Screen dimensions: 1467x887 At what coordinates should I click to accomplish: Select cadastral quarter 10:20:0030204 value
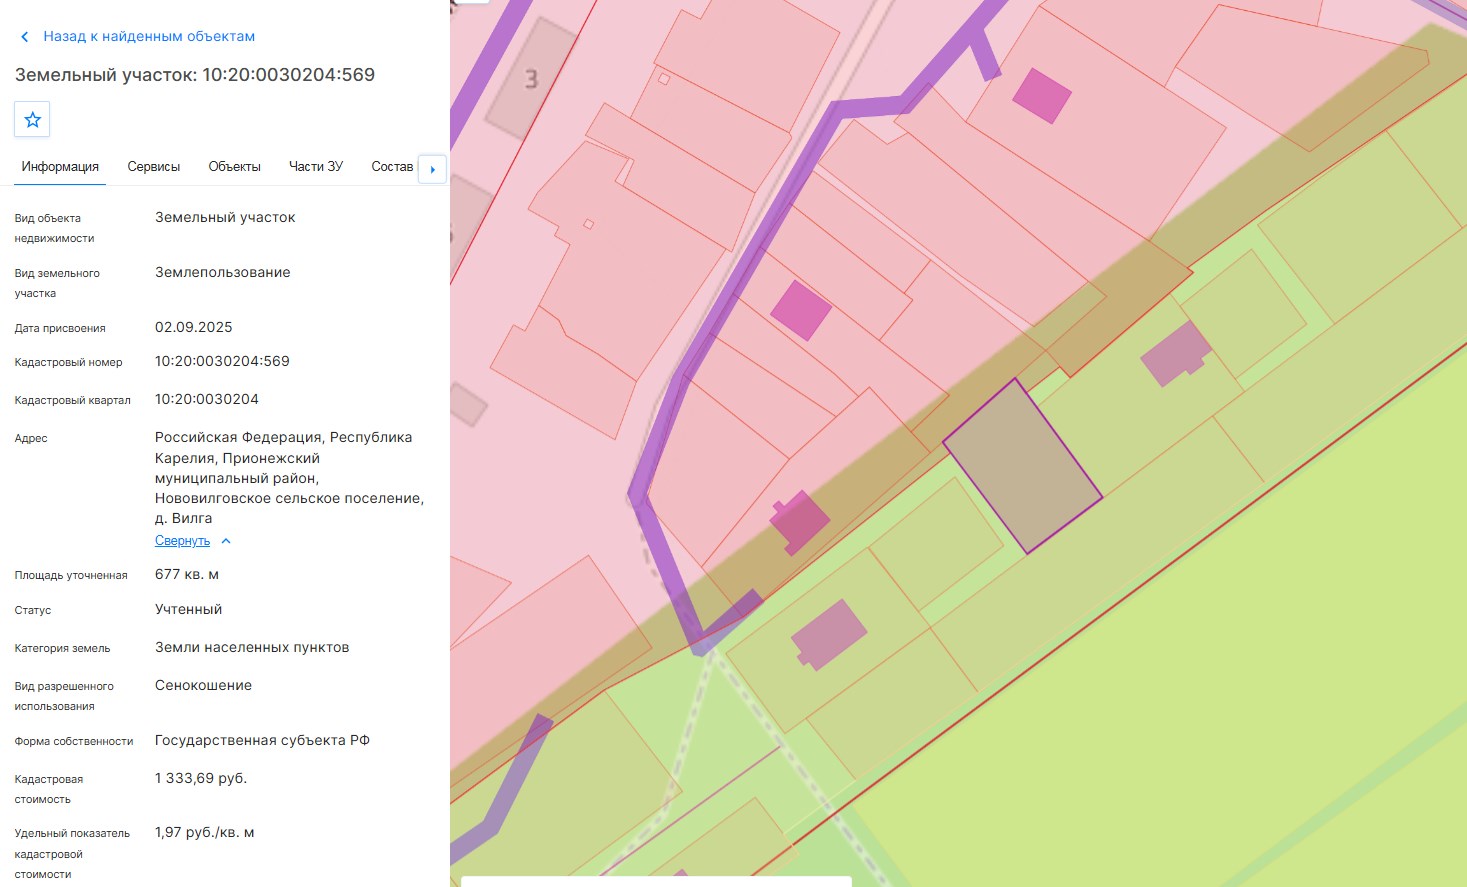click(x=207, y=399)
